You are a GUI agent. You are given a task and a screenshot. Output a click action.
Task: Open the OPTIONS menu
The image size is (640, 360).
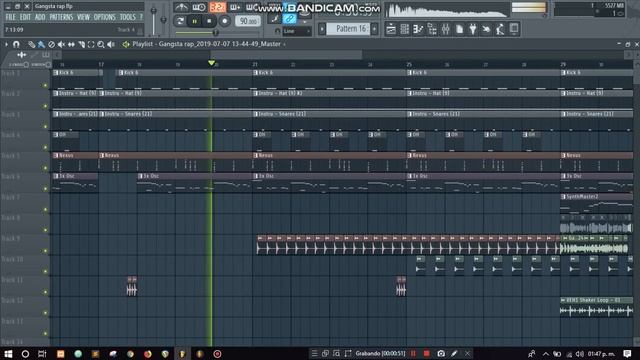(105, 17)
